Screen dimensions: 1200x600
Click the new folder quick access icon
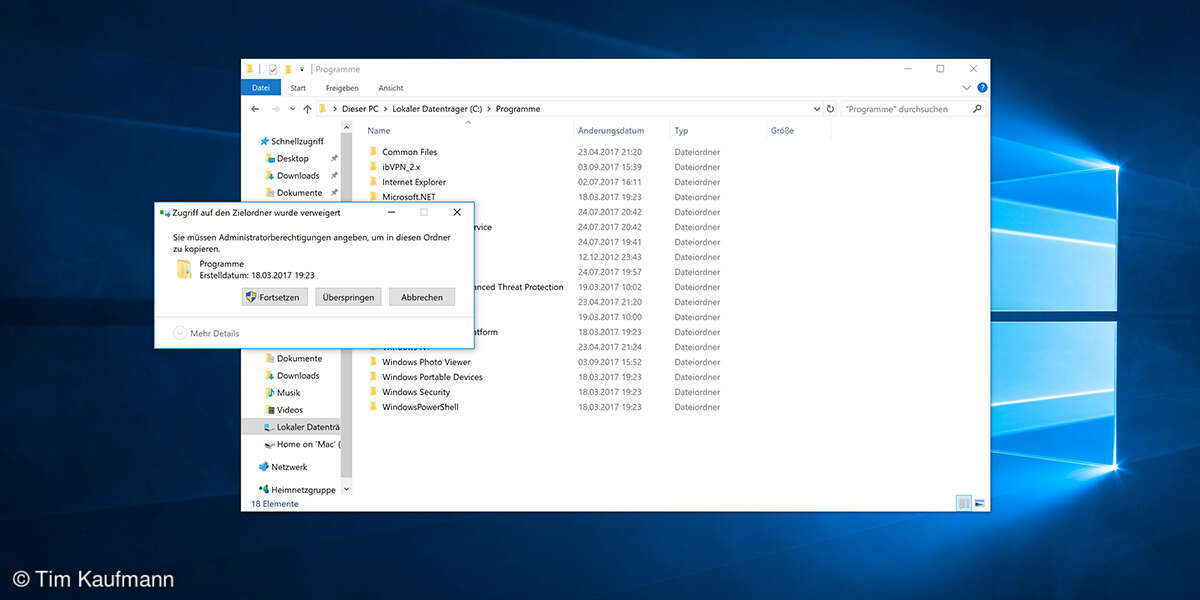point(288,69)
